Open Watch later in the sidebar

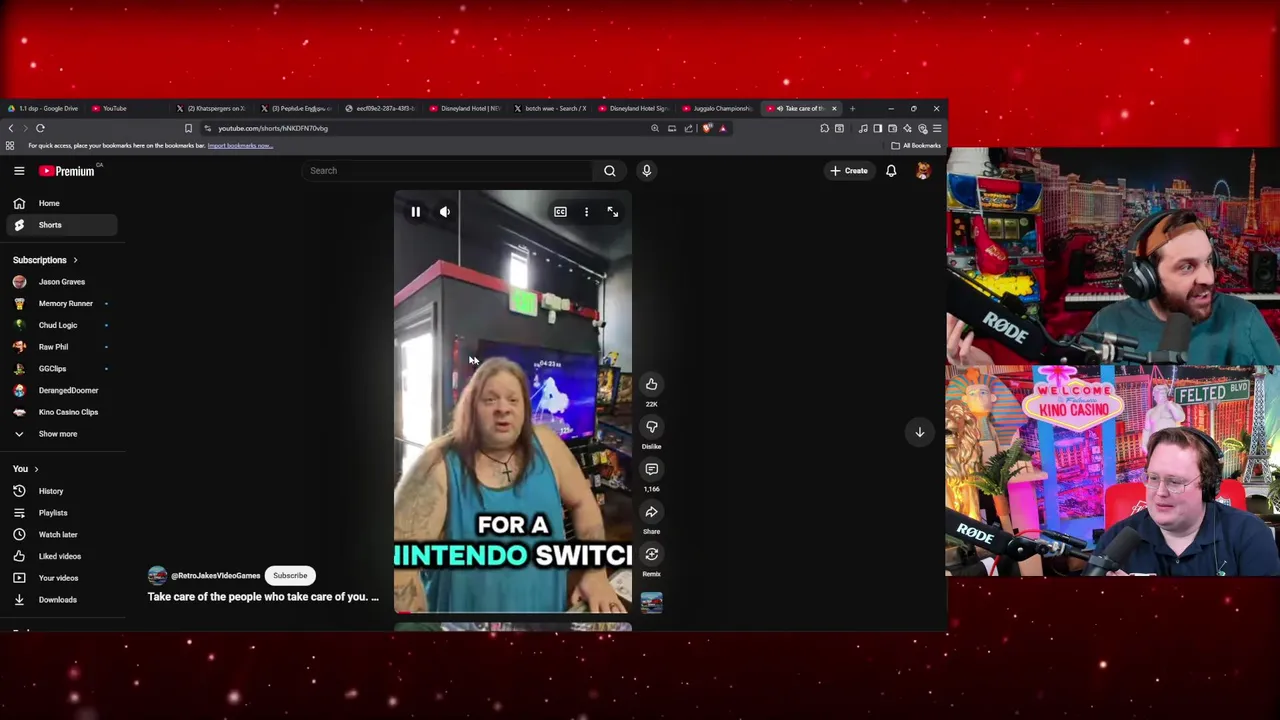pos(60,534)
